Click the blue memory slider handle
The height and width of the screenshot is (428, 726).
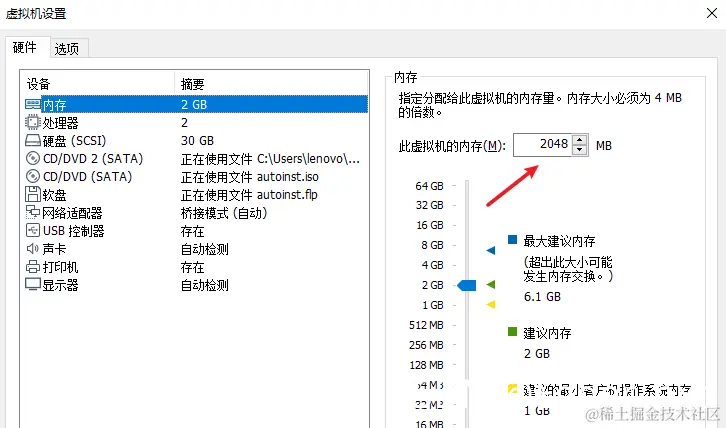pos(467,285)
